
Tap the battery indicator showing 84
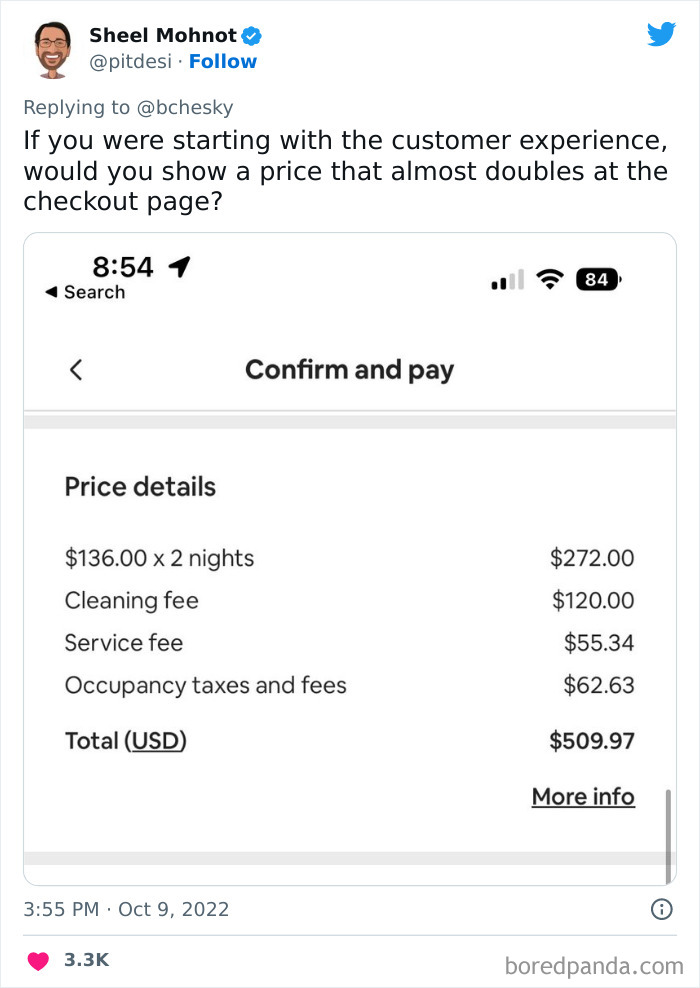pyautogui.click(x=598, y=280)
